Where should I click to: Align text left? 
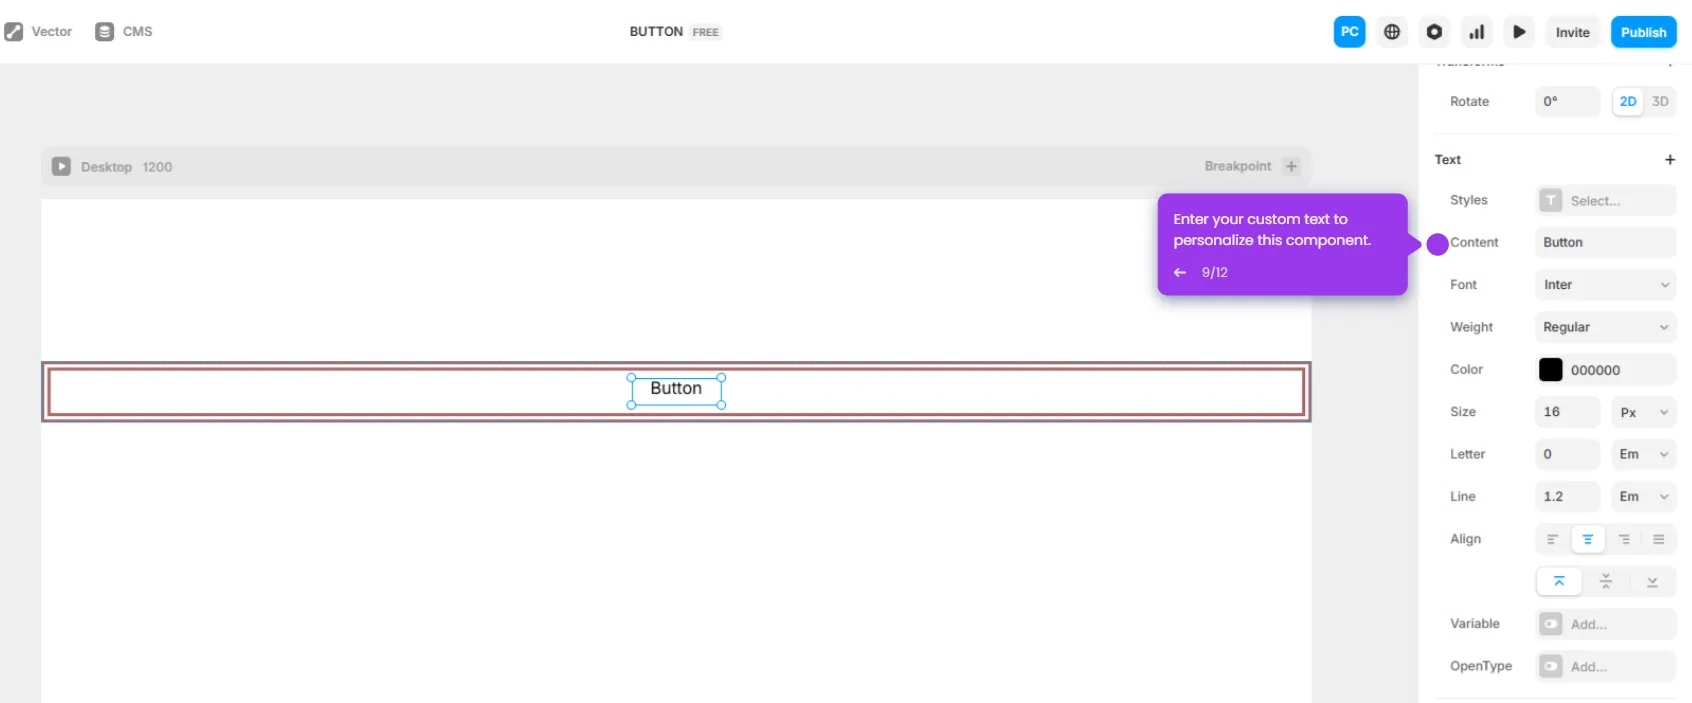pos(1552,539)
